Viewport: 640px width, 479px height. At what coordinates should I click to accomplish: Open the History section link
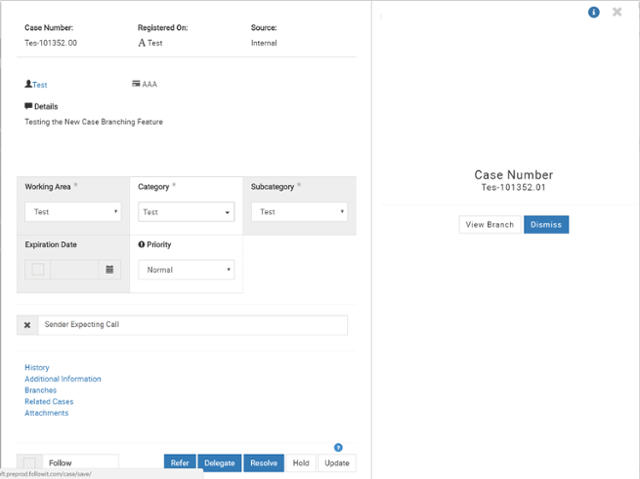point(37,368)
